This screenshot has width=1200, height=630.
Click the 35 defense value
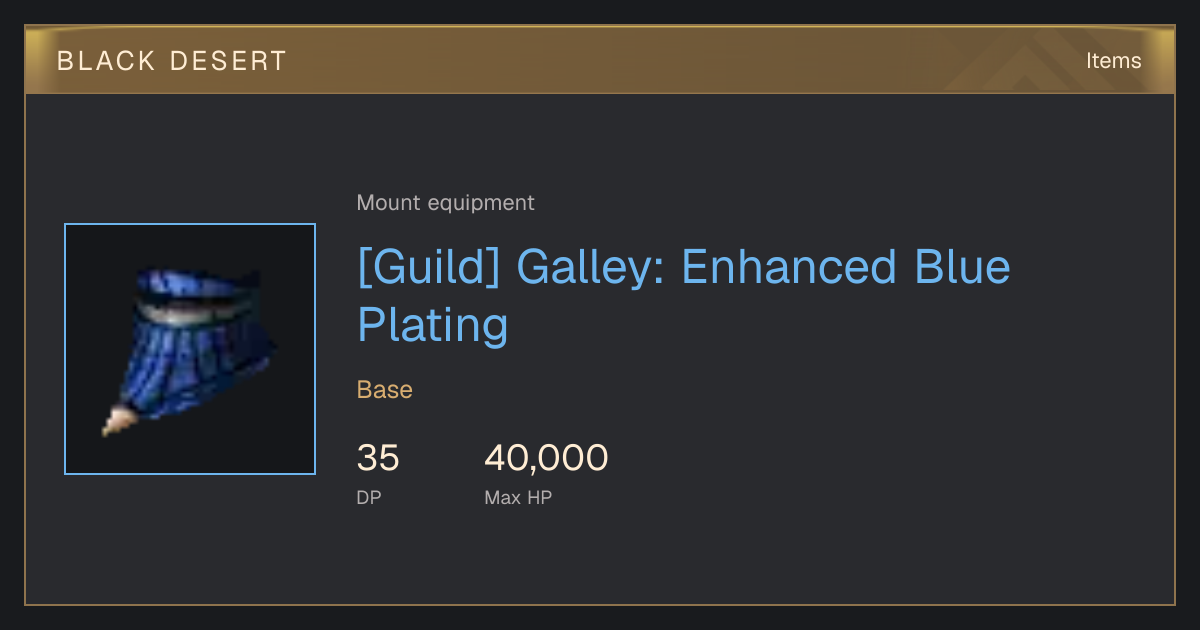point(378,458)
